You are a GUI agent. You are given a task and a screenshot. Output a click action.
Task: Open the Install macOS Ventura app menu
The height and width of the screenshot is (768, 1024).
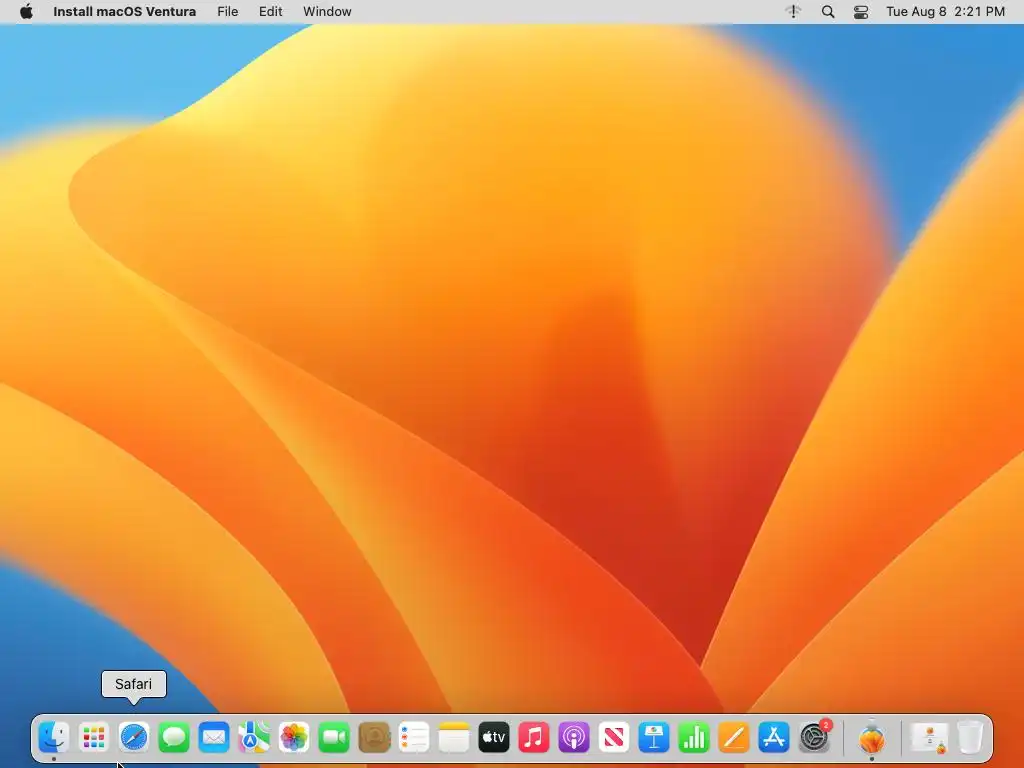124,12
